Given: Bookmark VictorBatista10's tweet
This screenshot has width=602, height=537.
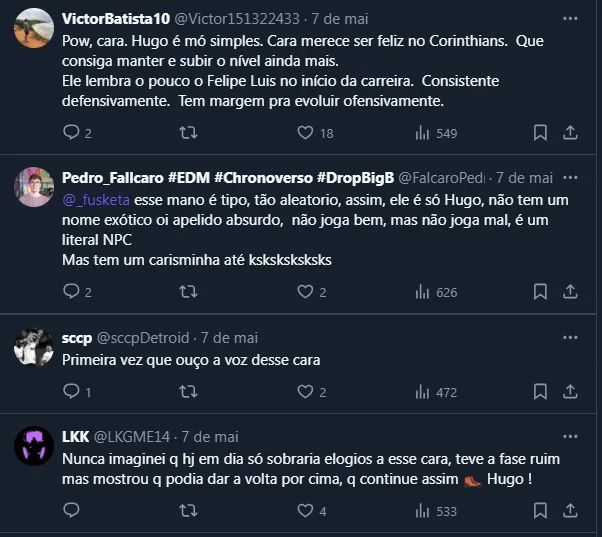Looking at the screenshot, I should [540, 133].
